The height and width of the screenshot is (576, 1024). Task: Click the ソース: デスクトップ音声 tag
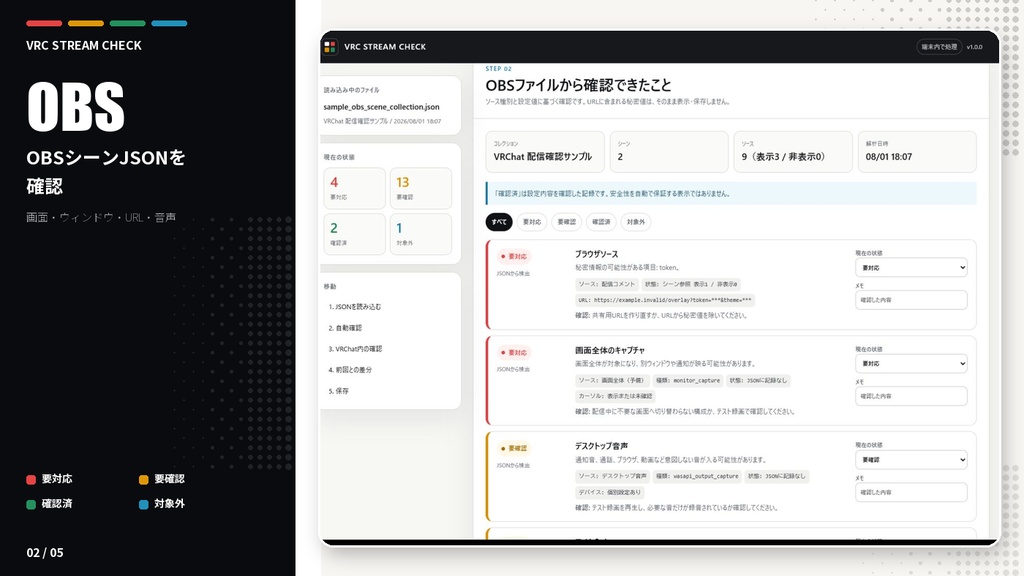coord(612,476)
